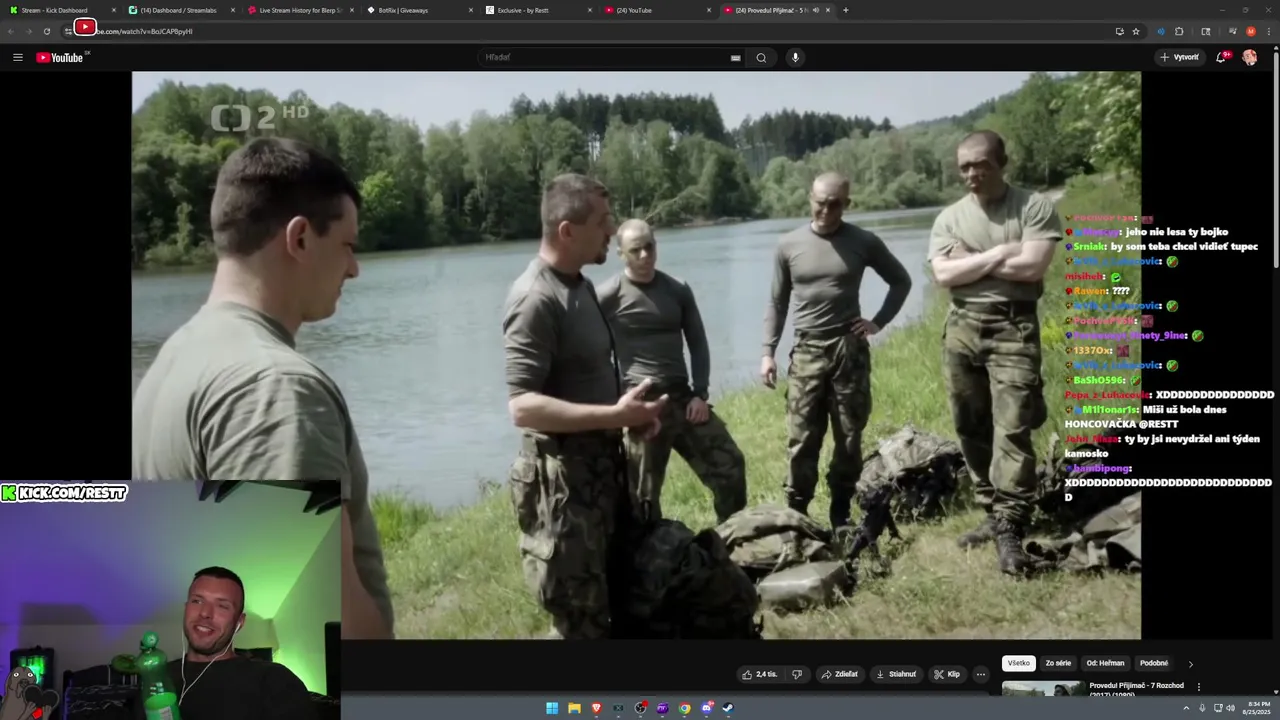Screen dimensions: 1280x720
Task: Switch to Dashboard / Streamlabs tab
Action: [x=181, y=10]
